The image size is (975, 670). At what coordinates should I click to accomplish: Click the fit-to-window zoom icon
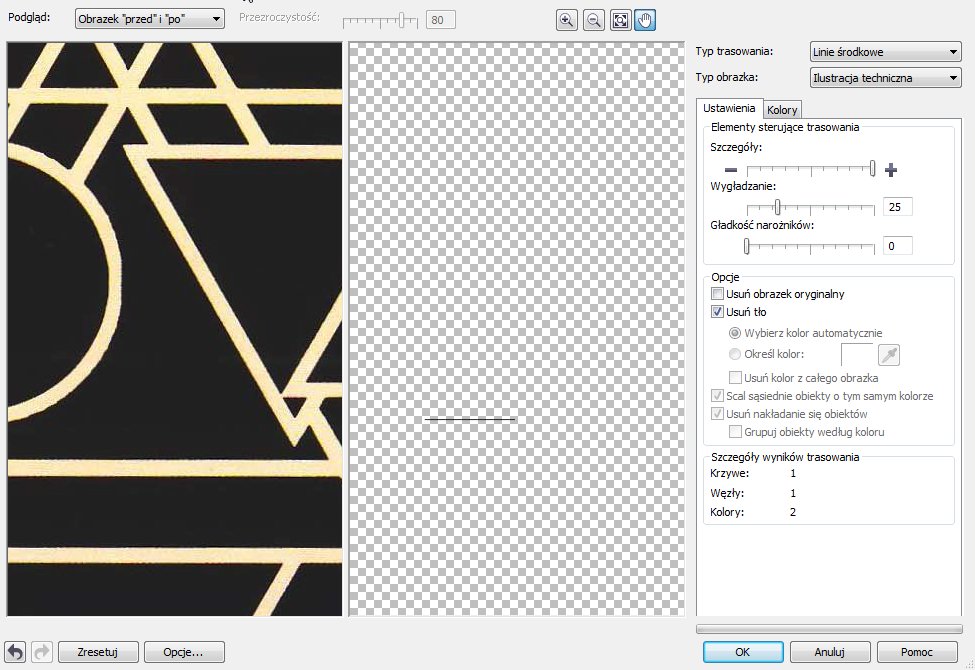pos(619,20)
